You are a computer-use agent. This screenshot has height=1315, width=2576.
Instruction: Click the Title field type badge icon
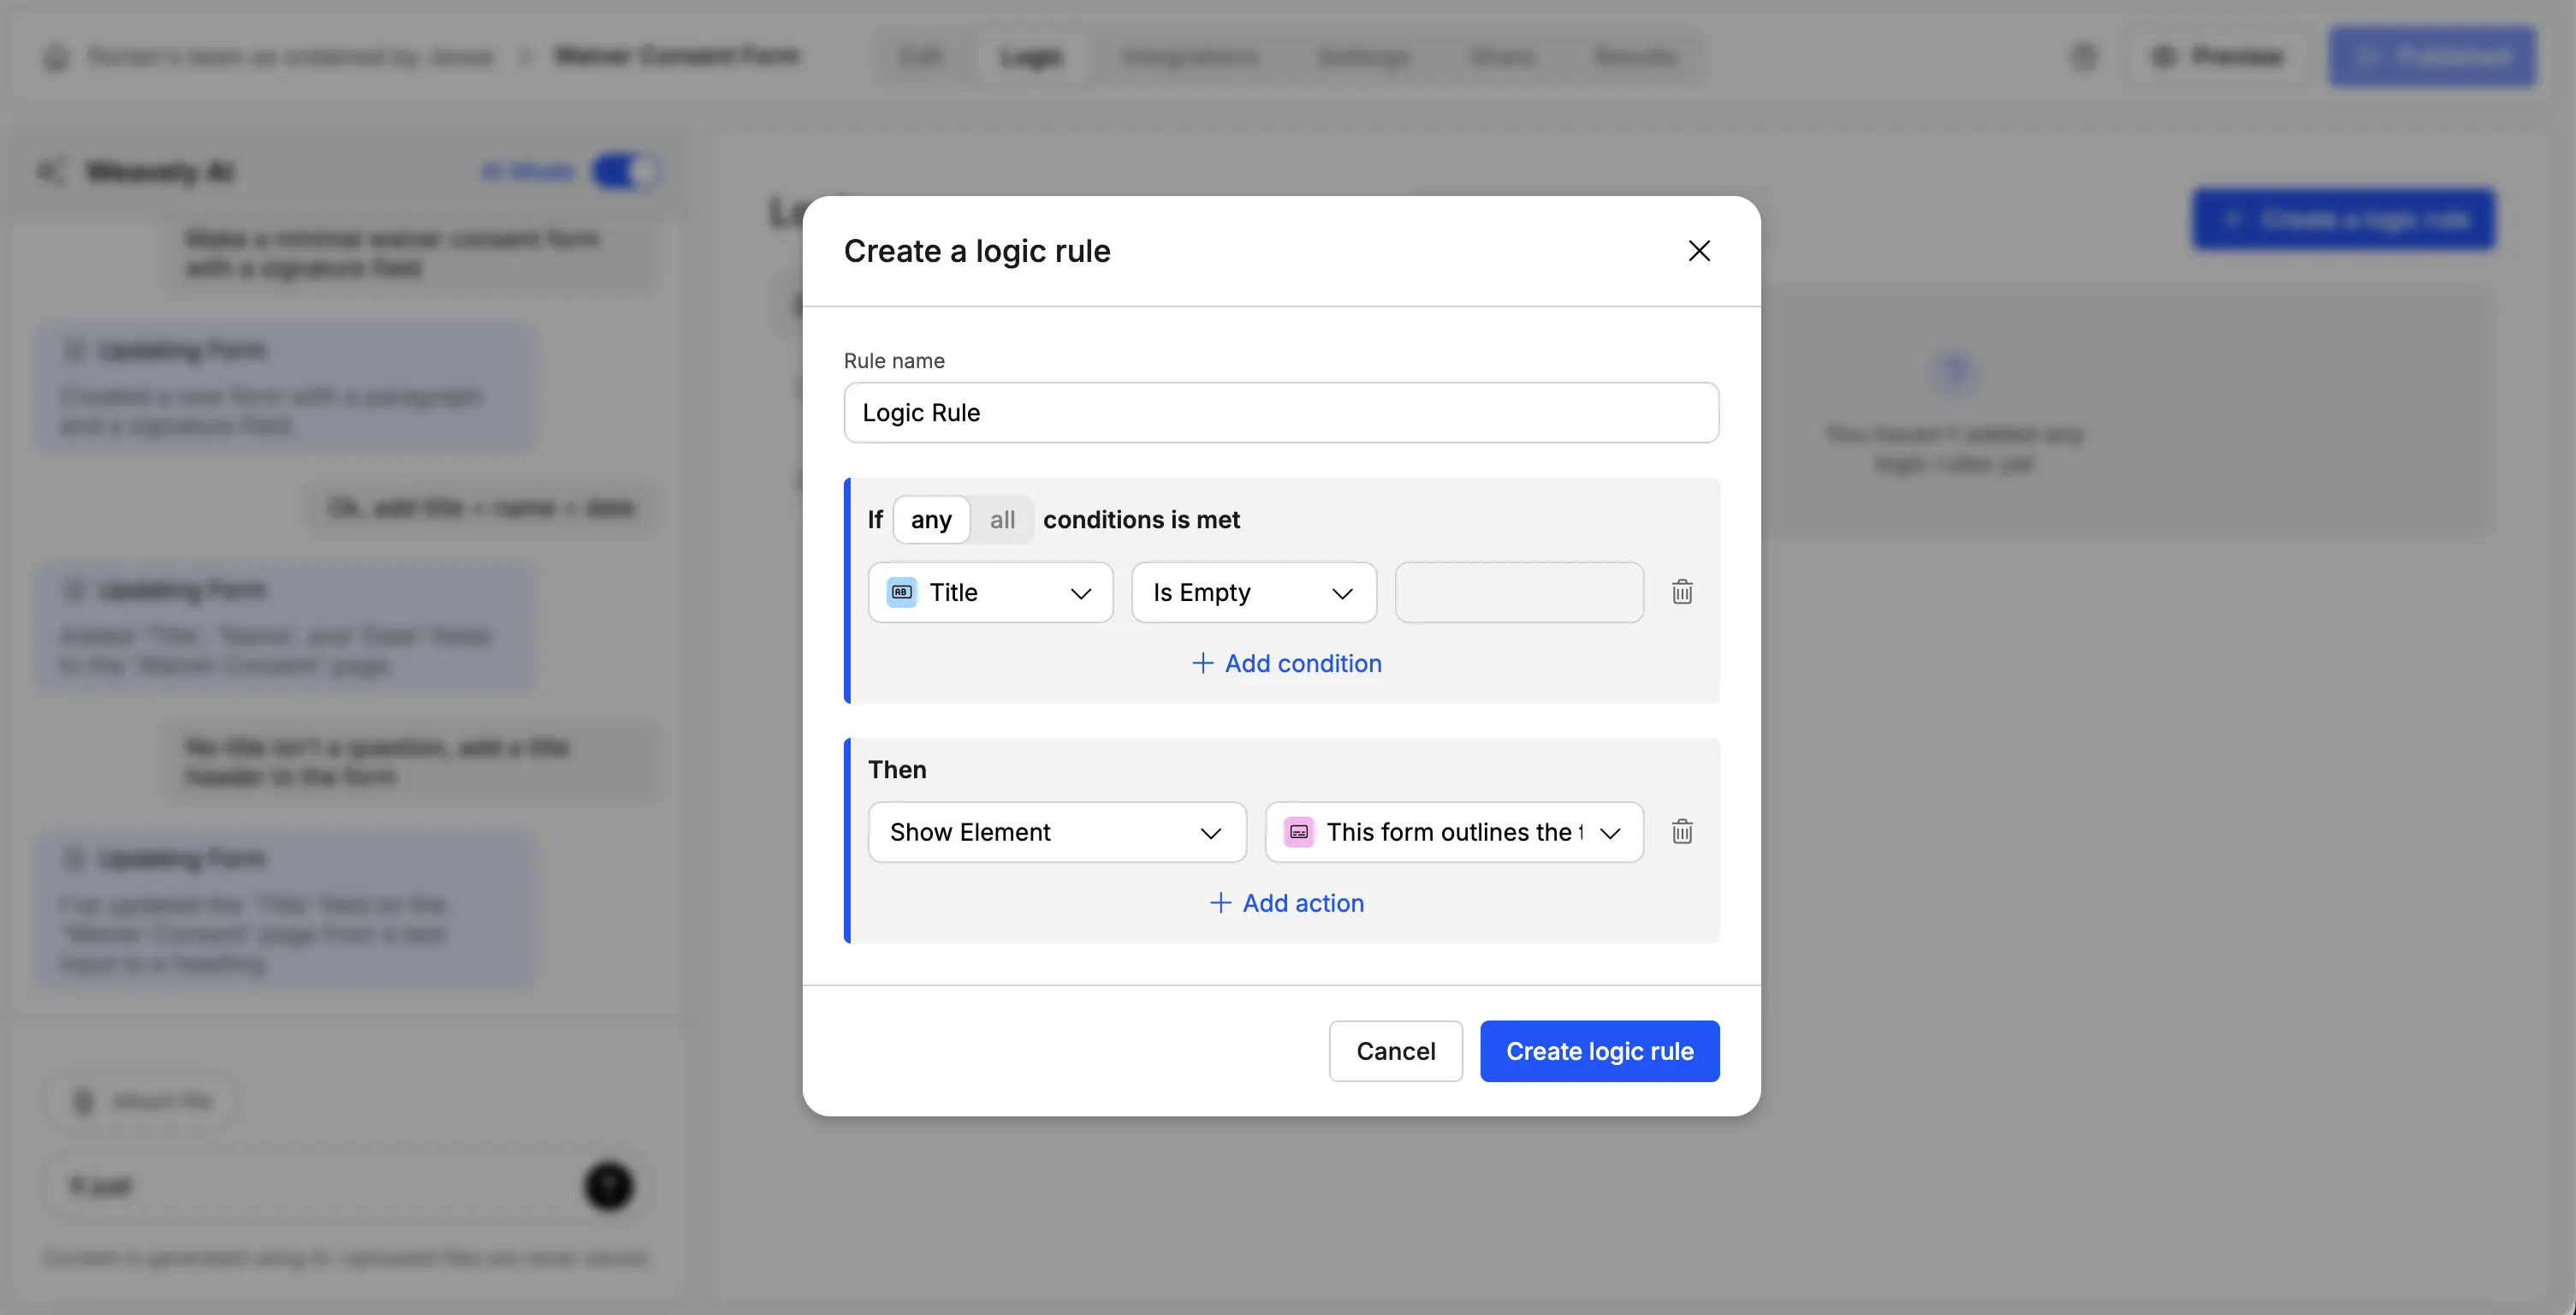(900, 592)
